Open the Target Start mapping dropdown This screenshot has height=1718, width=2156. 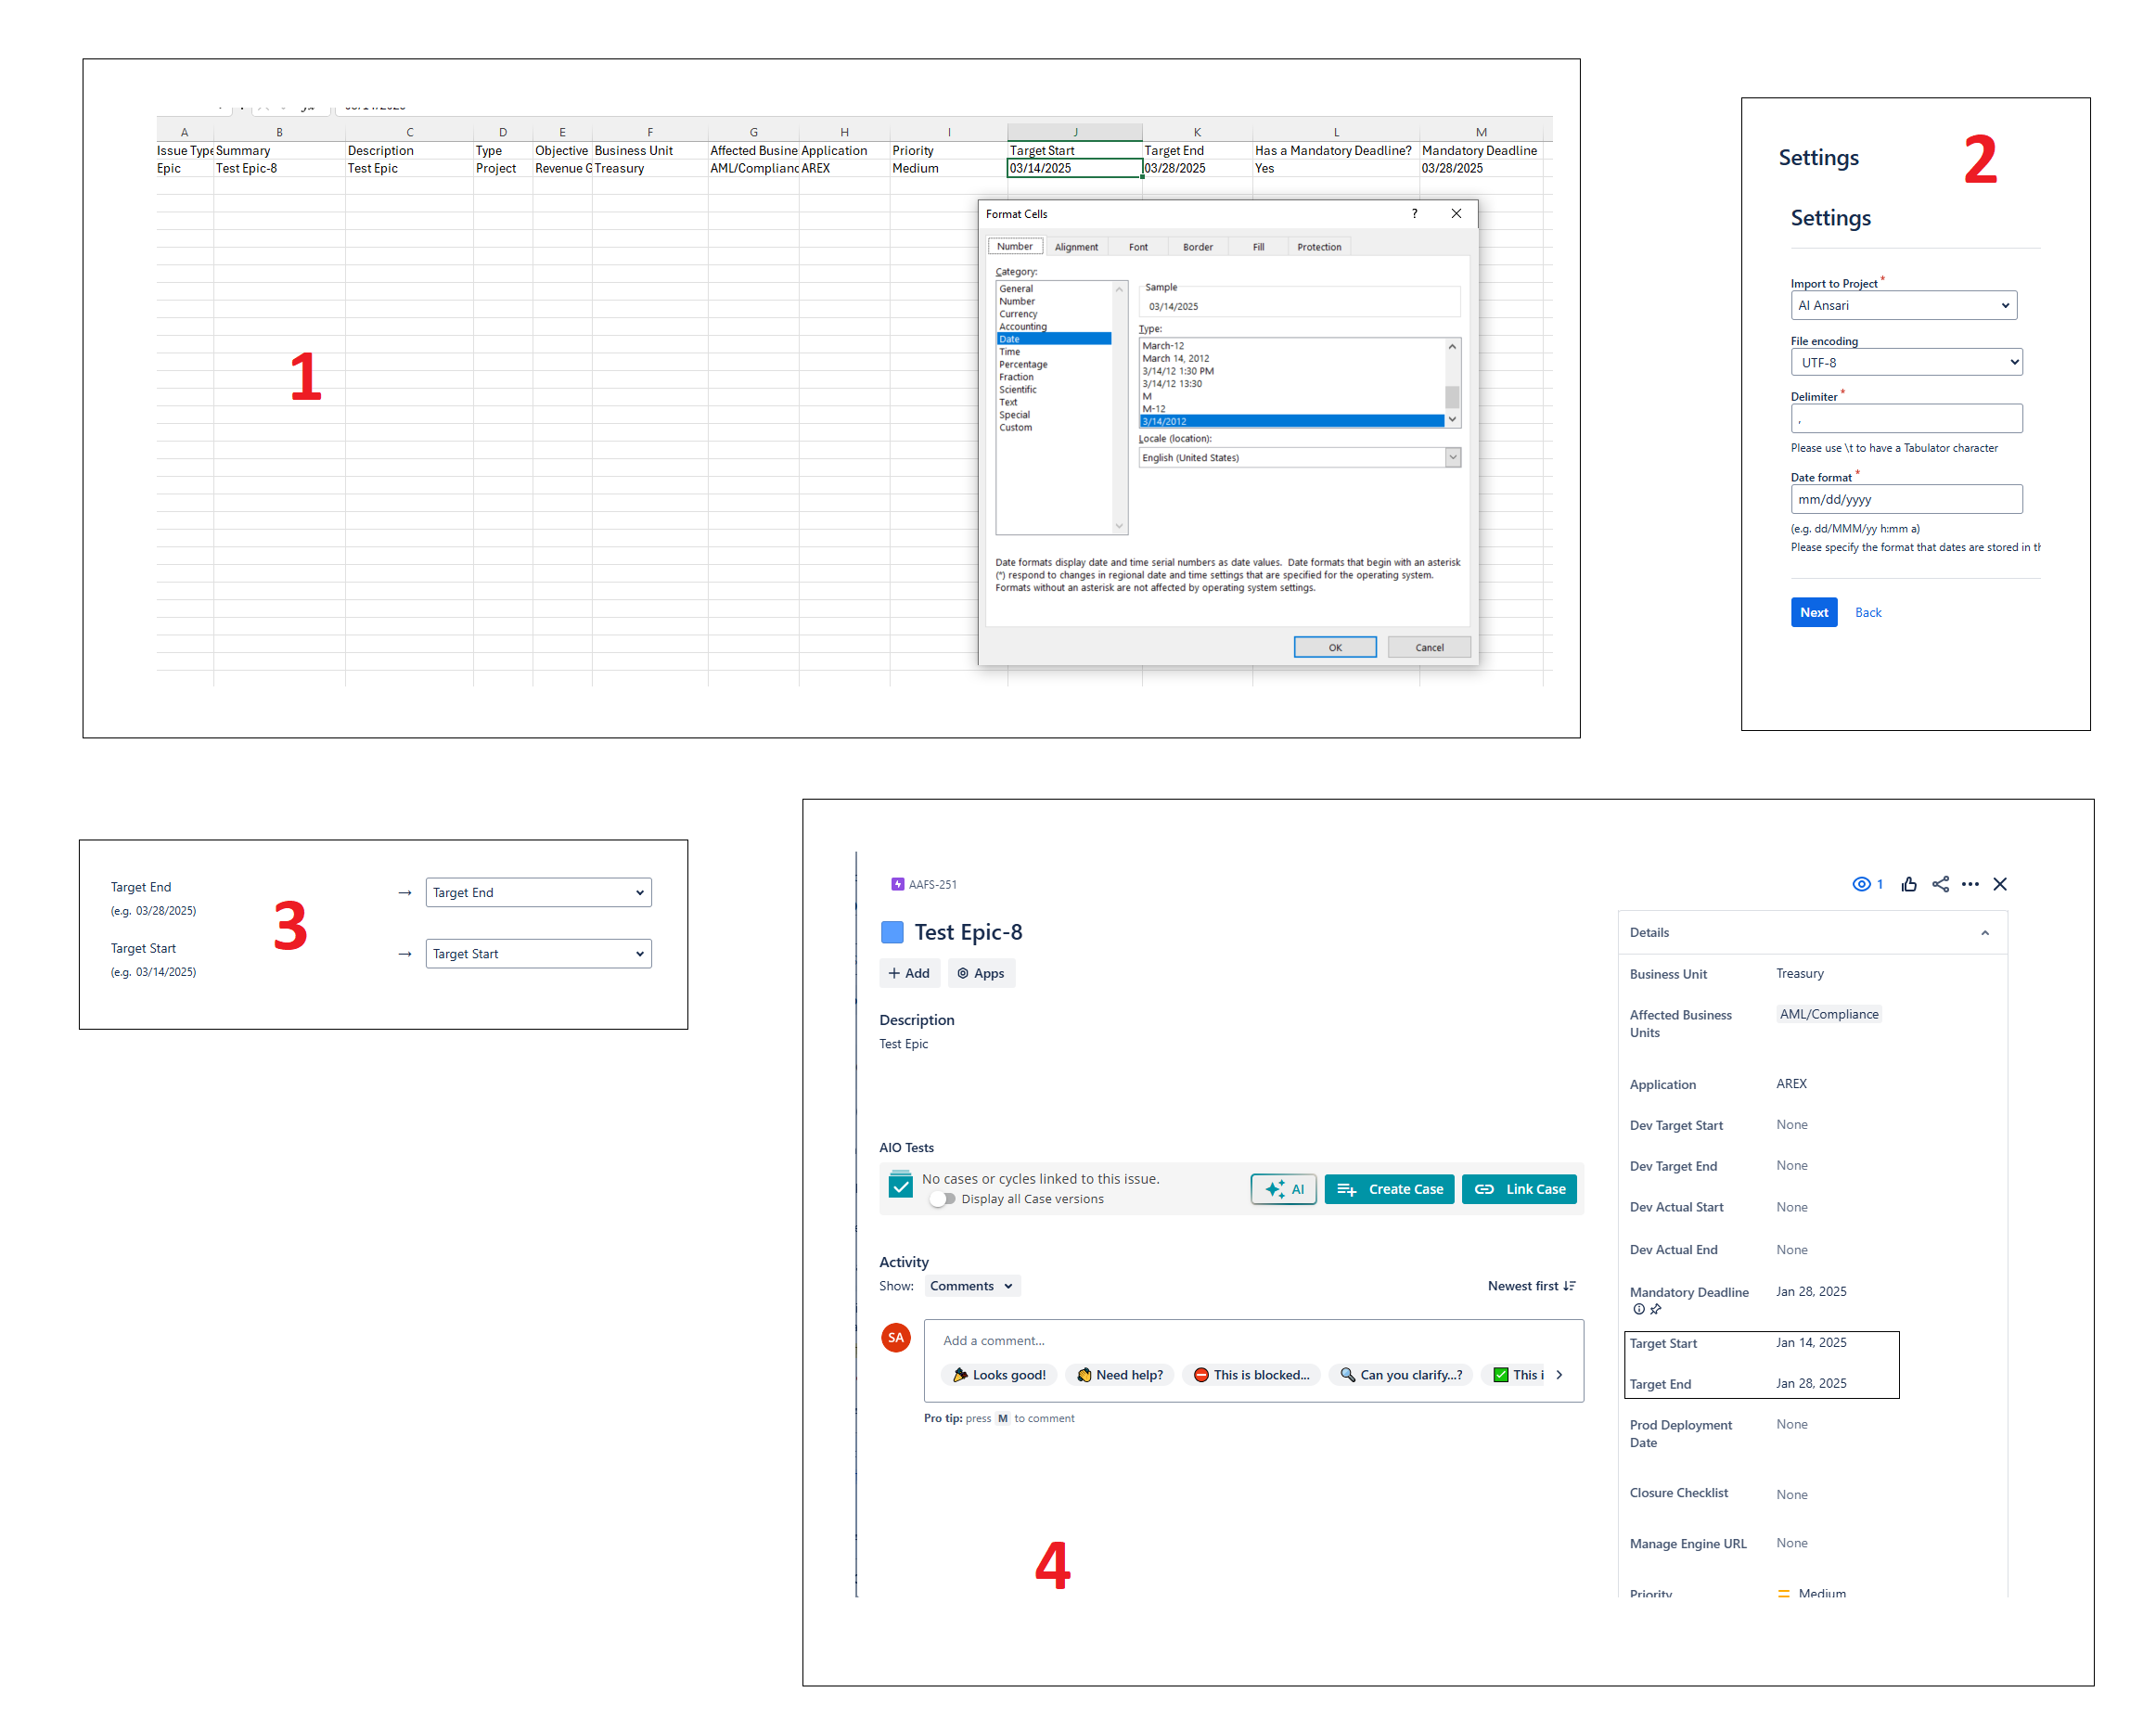(x=538, y=953)
